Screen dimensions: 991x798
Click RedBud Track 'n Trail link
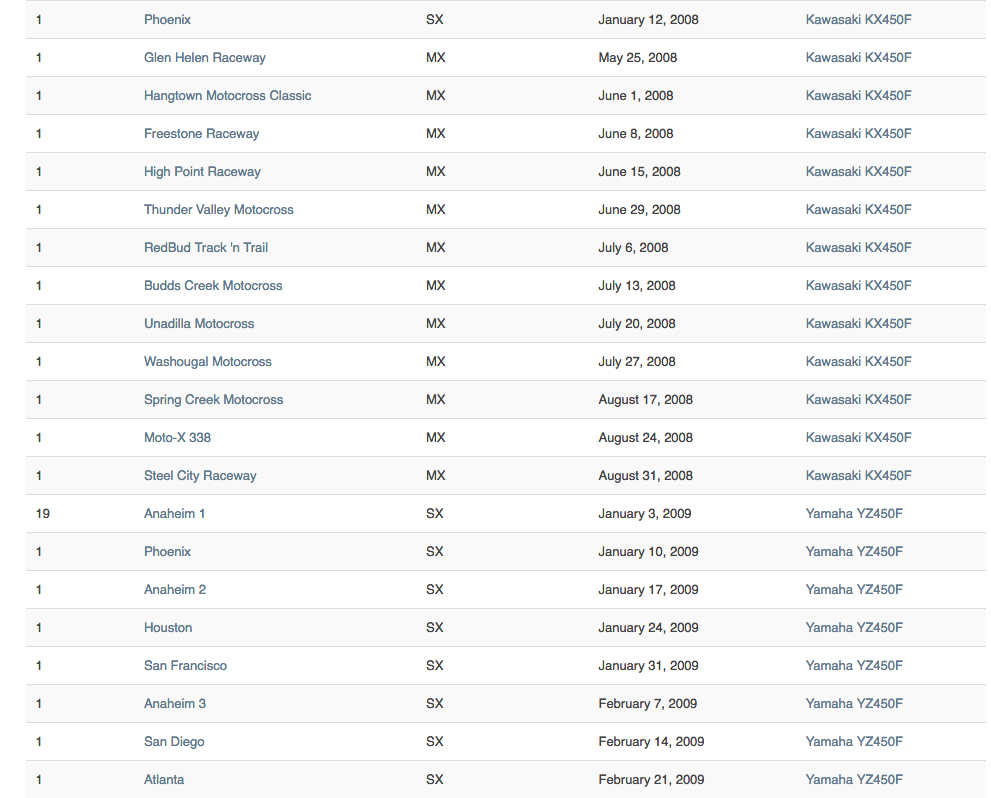click(205, 248)
